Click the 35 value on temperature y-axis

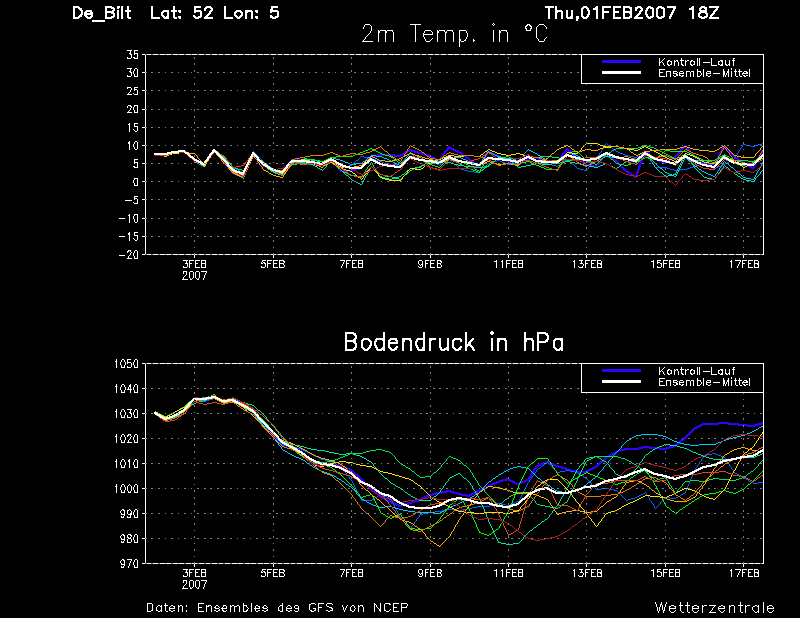[x=133, y=55]
